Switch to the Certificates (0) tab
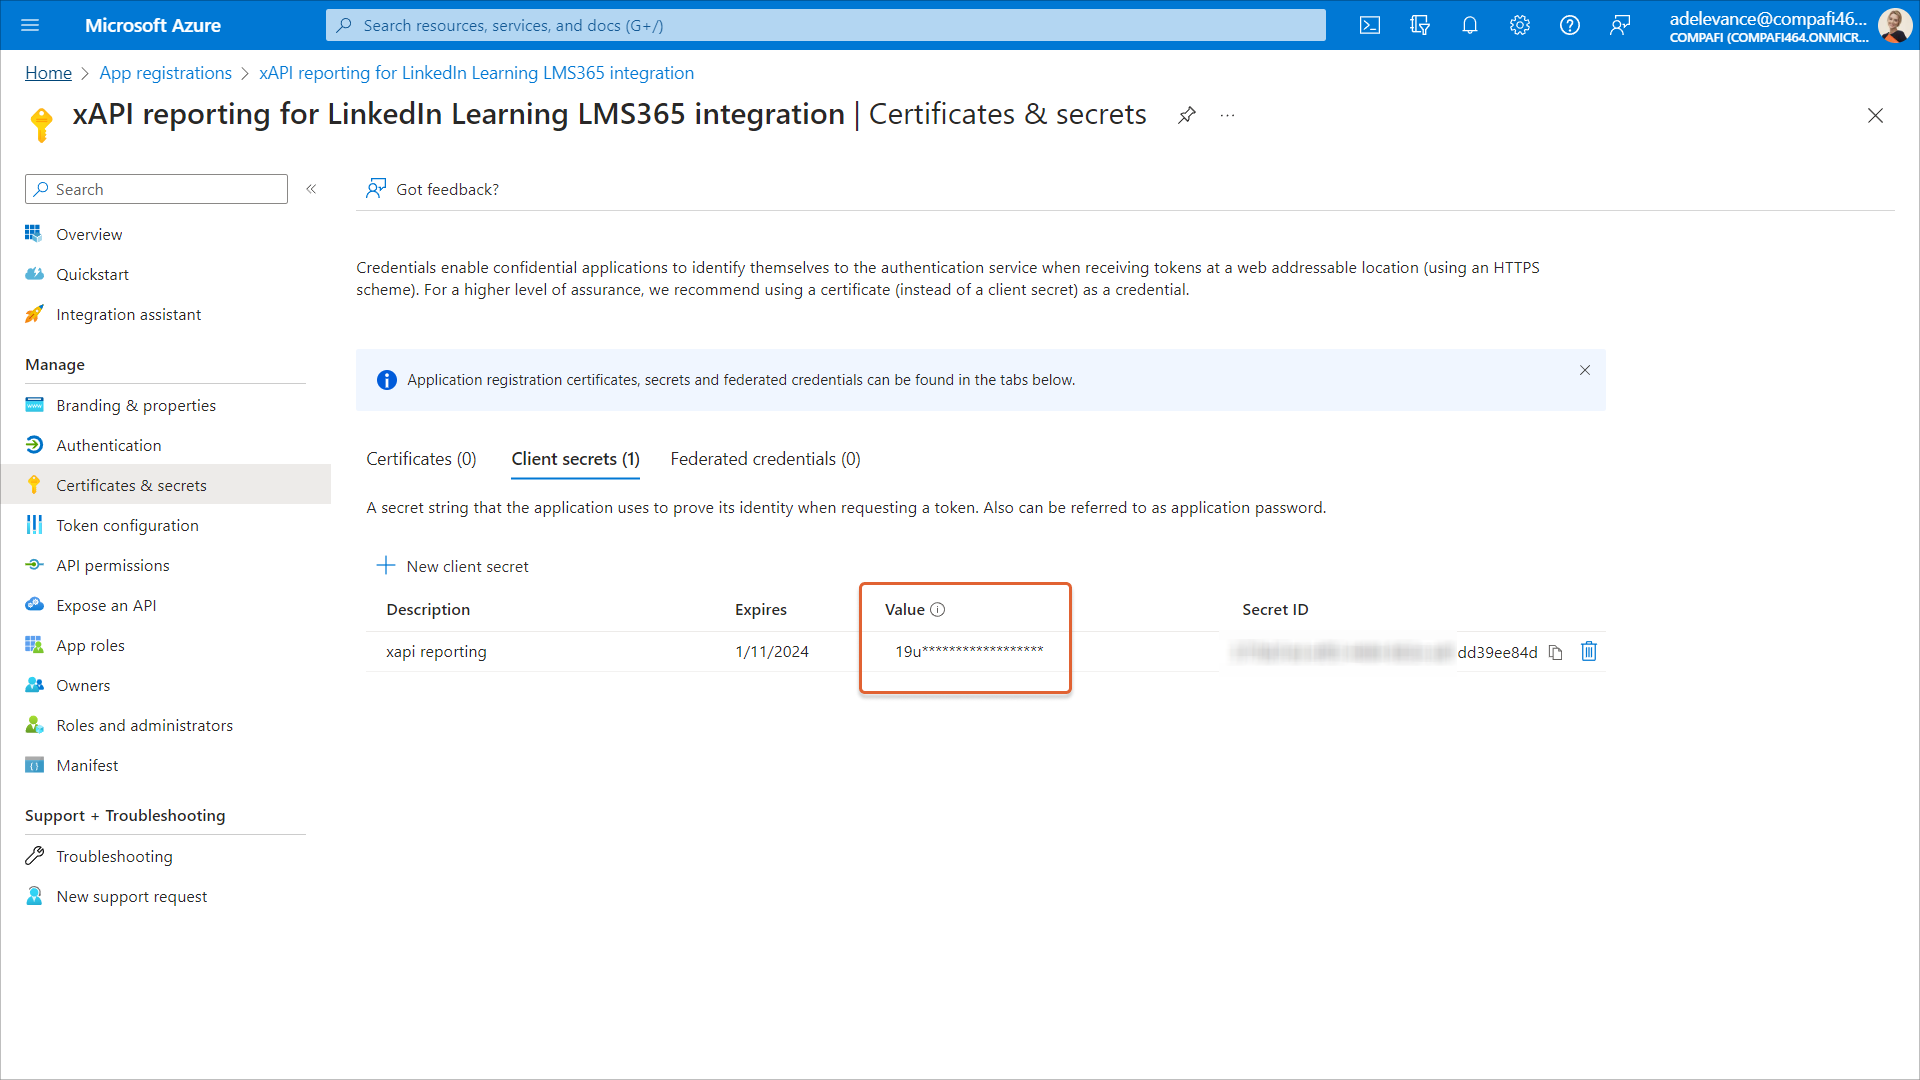This screenshot has width=1920, height=1080. (421, 459)
